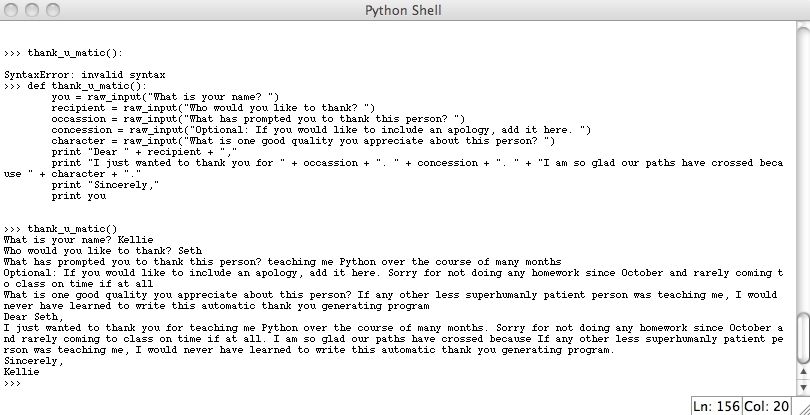Screen dimensions: 810x415
Task: Click the Col: 20 status indicator
Action: pyautogui.click(x=767, y=406)
